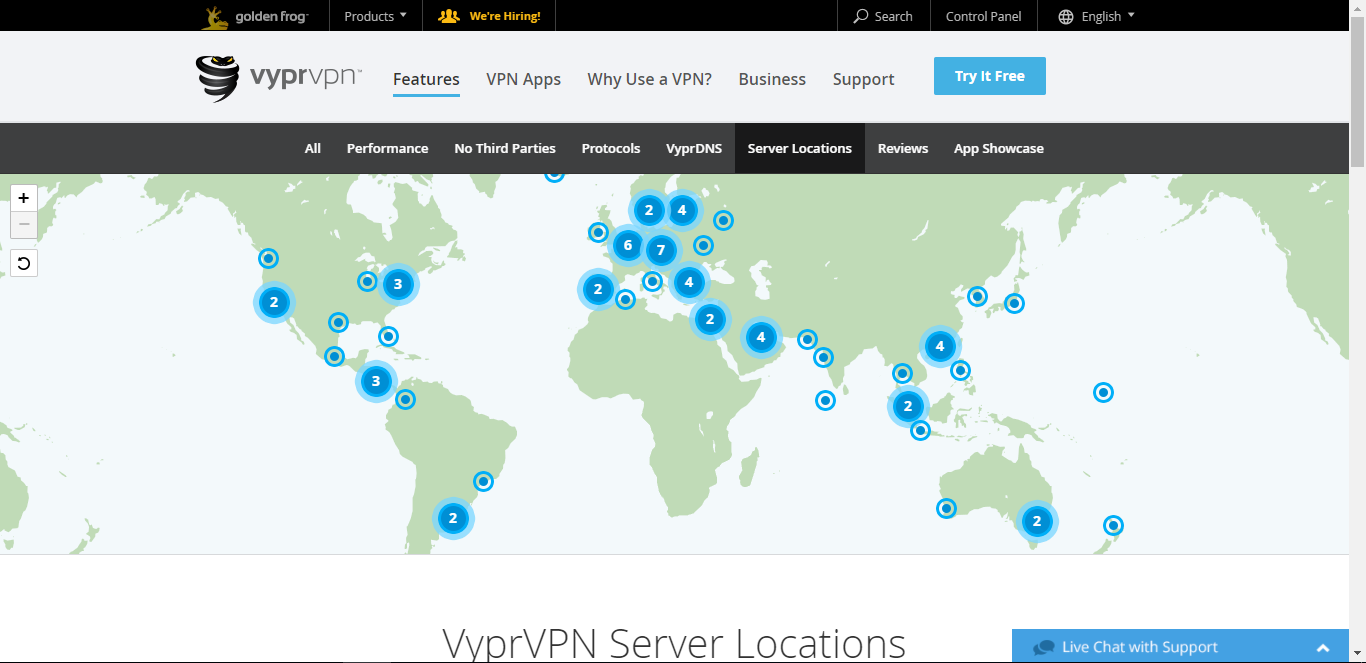Click the server marker over Mexico
Image resolution: width=1366 pixels, height=663 pixels.
tap(334, 356)
